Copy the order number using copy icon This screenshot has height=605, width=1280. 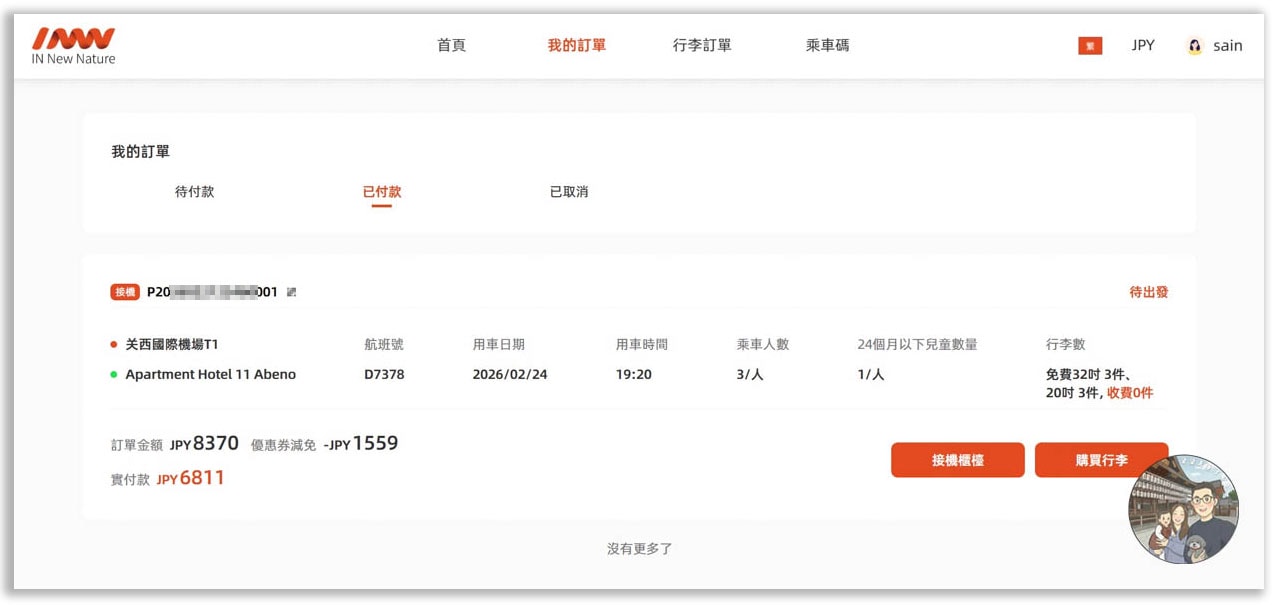click(292, 293)
